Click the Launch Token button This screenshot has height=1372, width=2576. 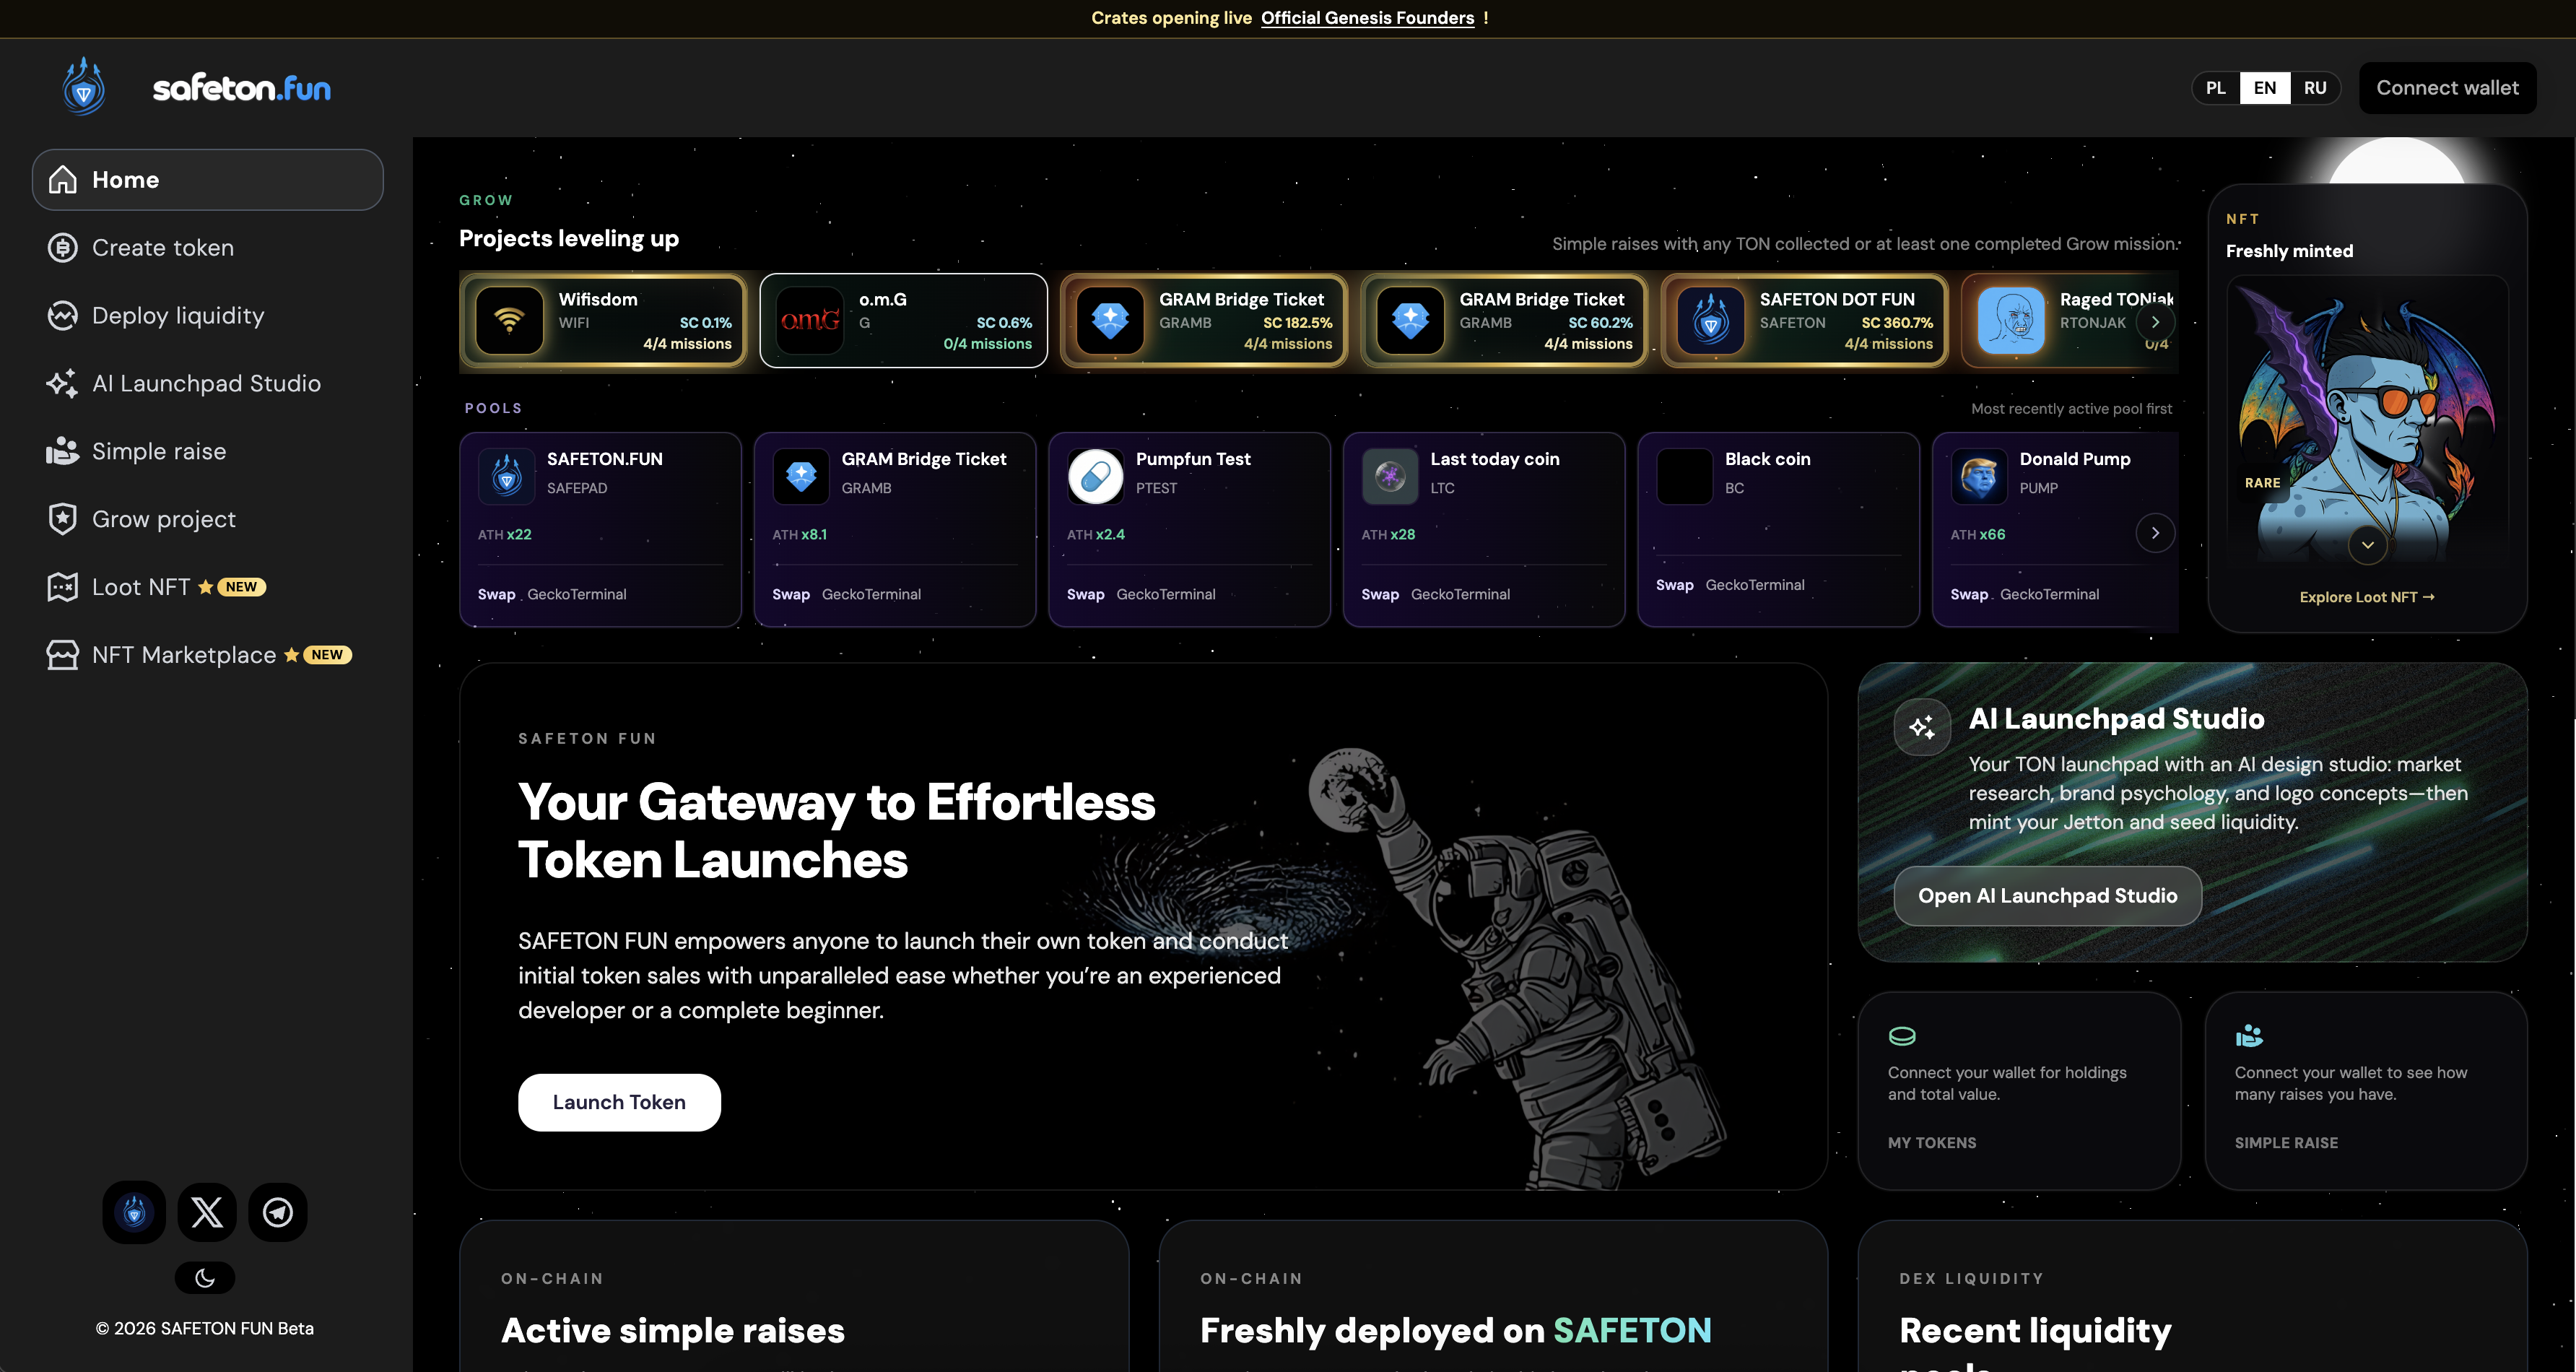tap(619, 1103)
